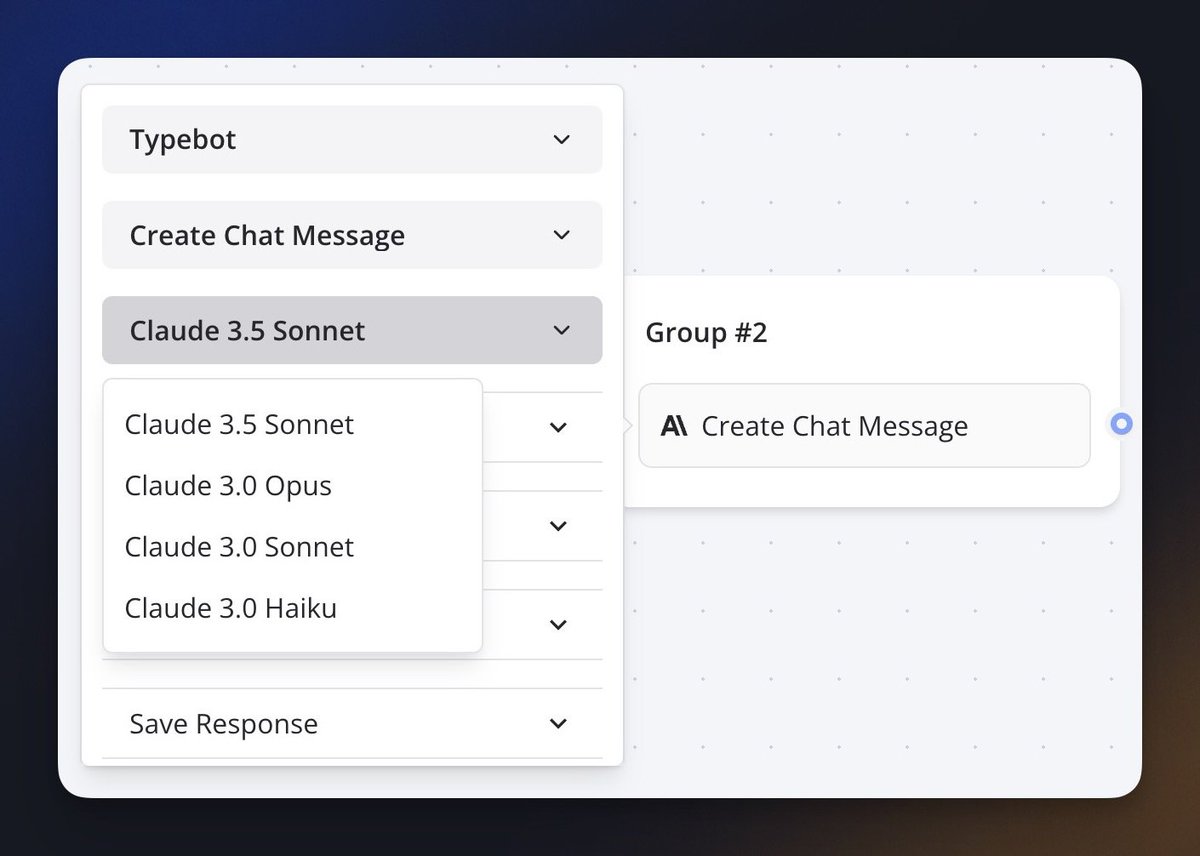Click the Group #2 title
The width and height of the screenshot is (1200, 856).
click(x=706, y=332)
